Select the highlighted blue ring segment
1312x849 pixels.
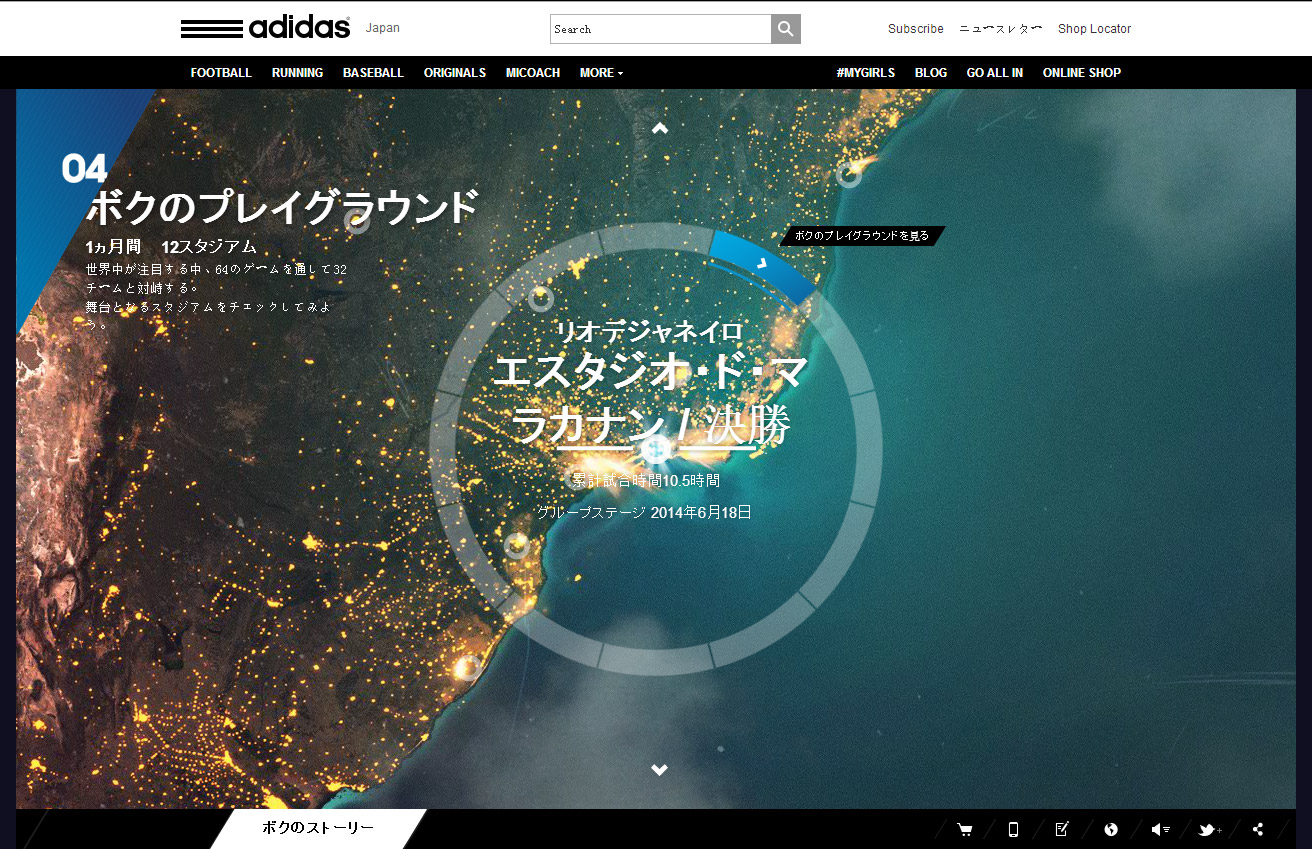(x=762, y=265)
